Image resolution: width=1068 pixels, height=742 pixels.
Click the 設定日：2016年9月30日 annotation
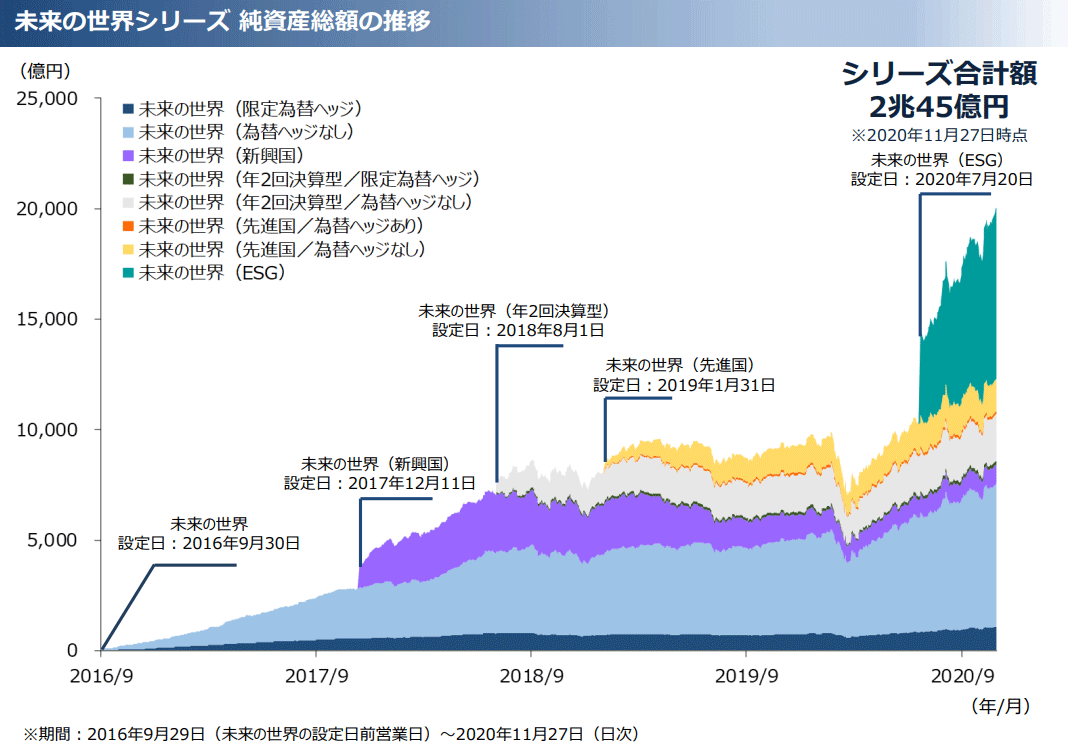pos(209,544)
